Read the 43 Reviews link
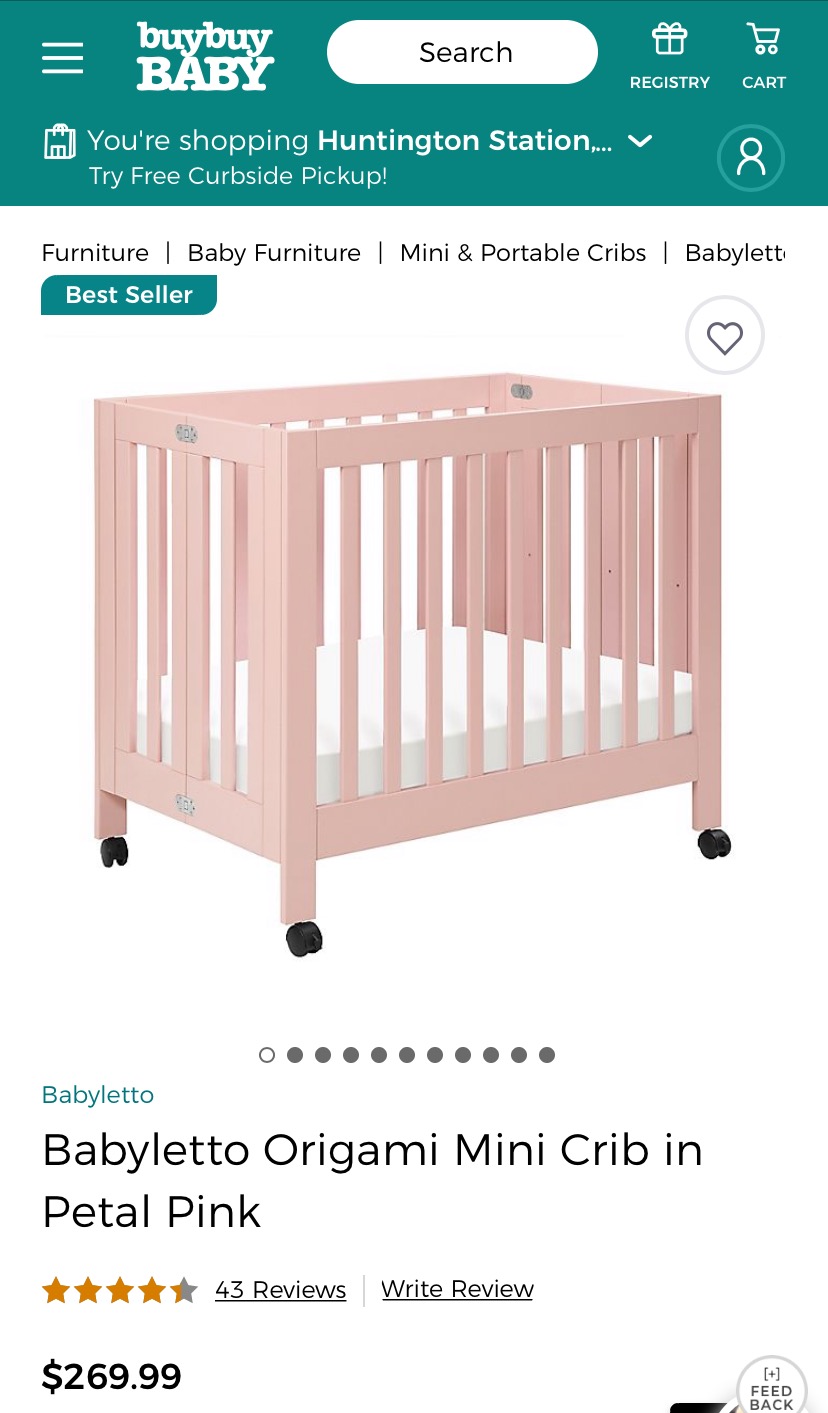This screenshot has width=828, height=1413. click(x=281, y=1290)
